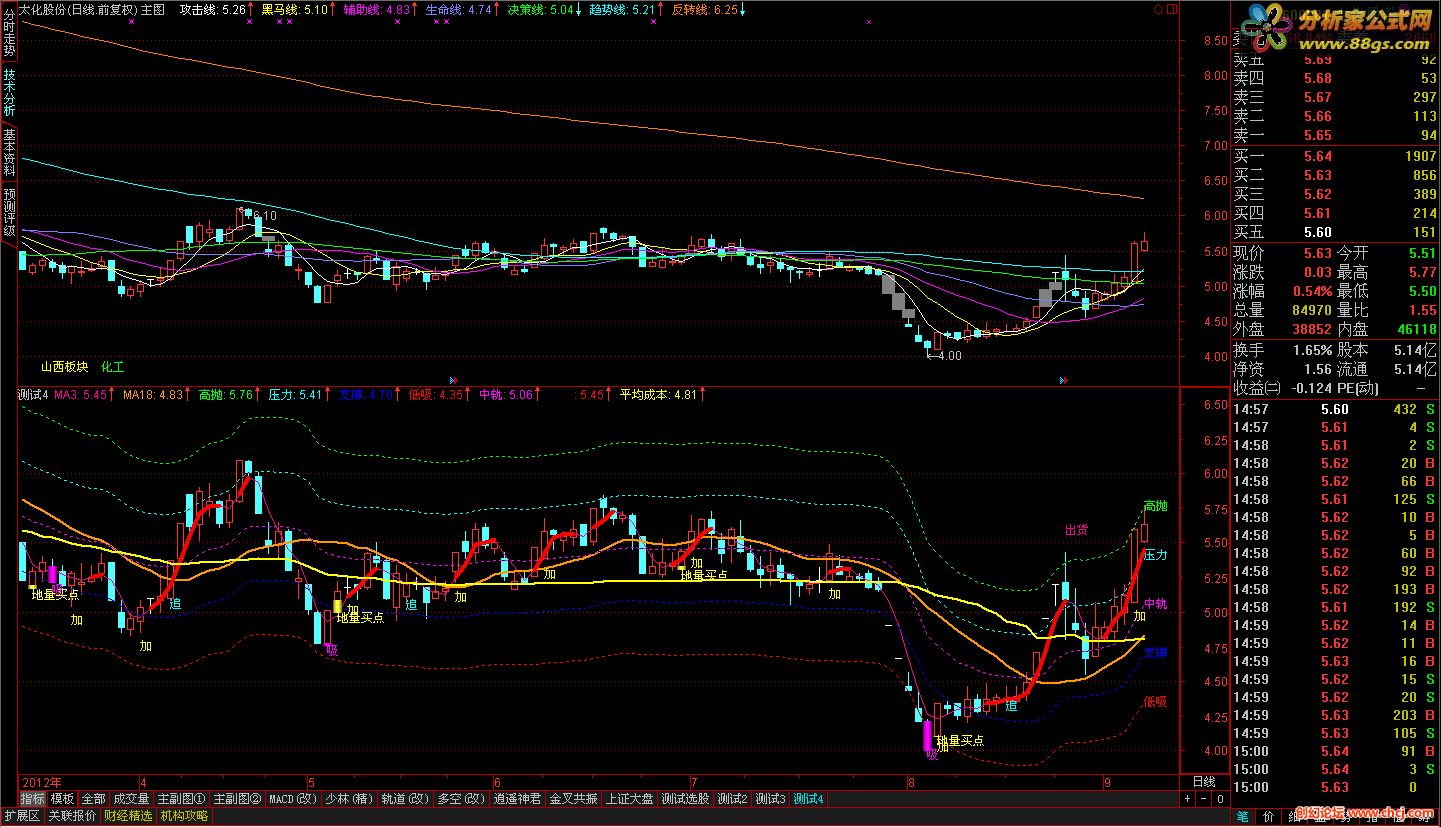Click the 反转线: 6.25 indicator label
This screenshot has height=827, width=1441.
705,9
